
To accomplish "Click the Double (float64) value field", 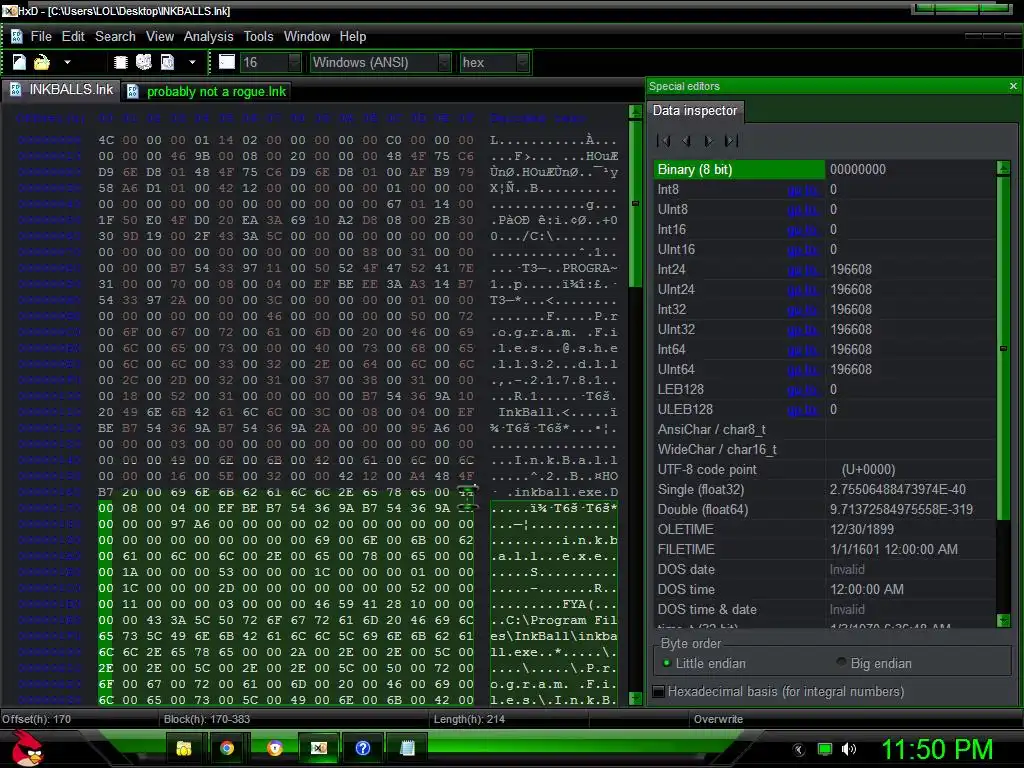I will [910, 509].
